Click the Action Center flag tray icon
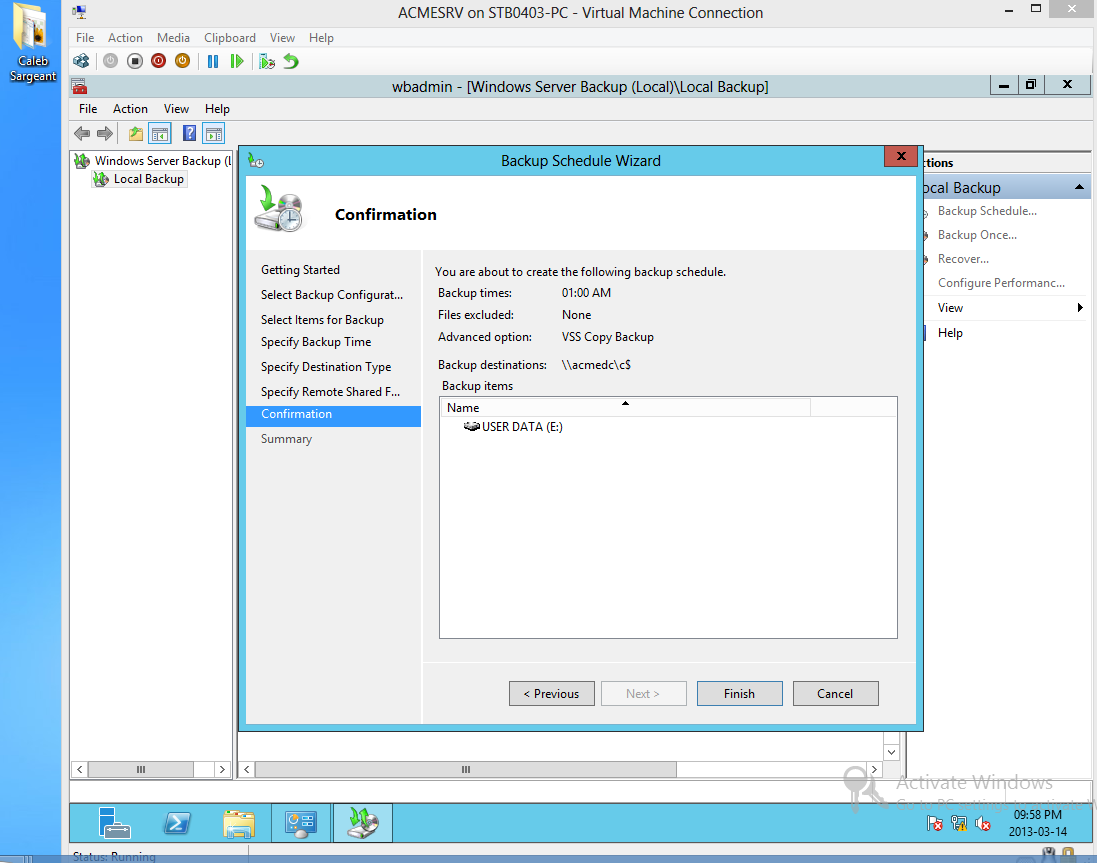This screenshot has height=863, width=1097. (x=935, y=824)
